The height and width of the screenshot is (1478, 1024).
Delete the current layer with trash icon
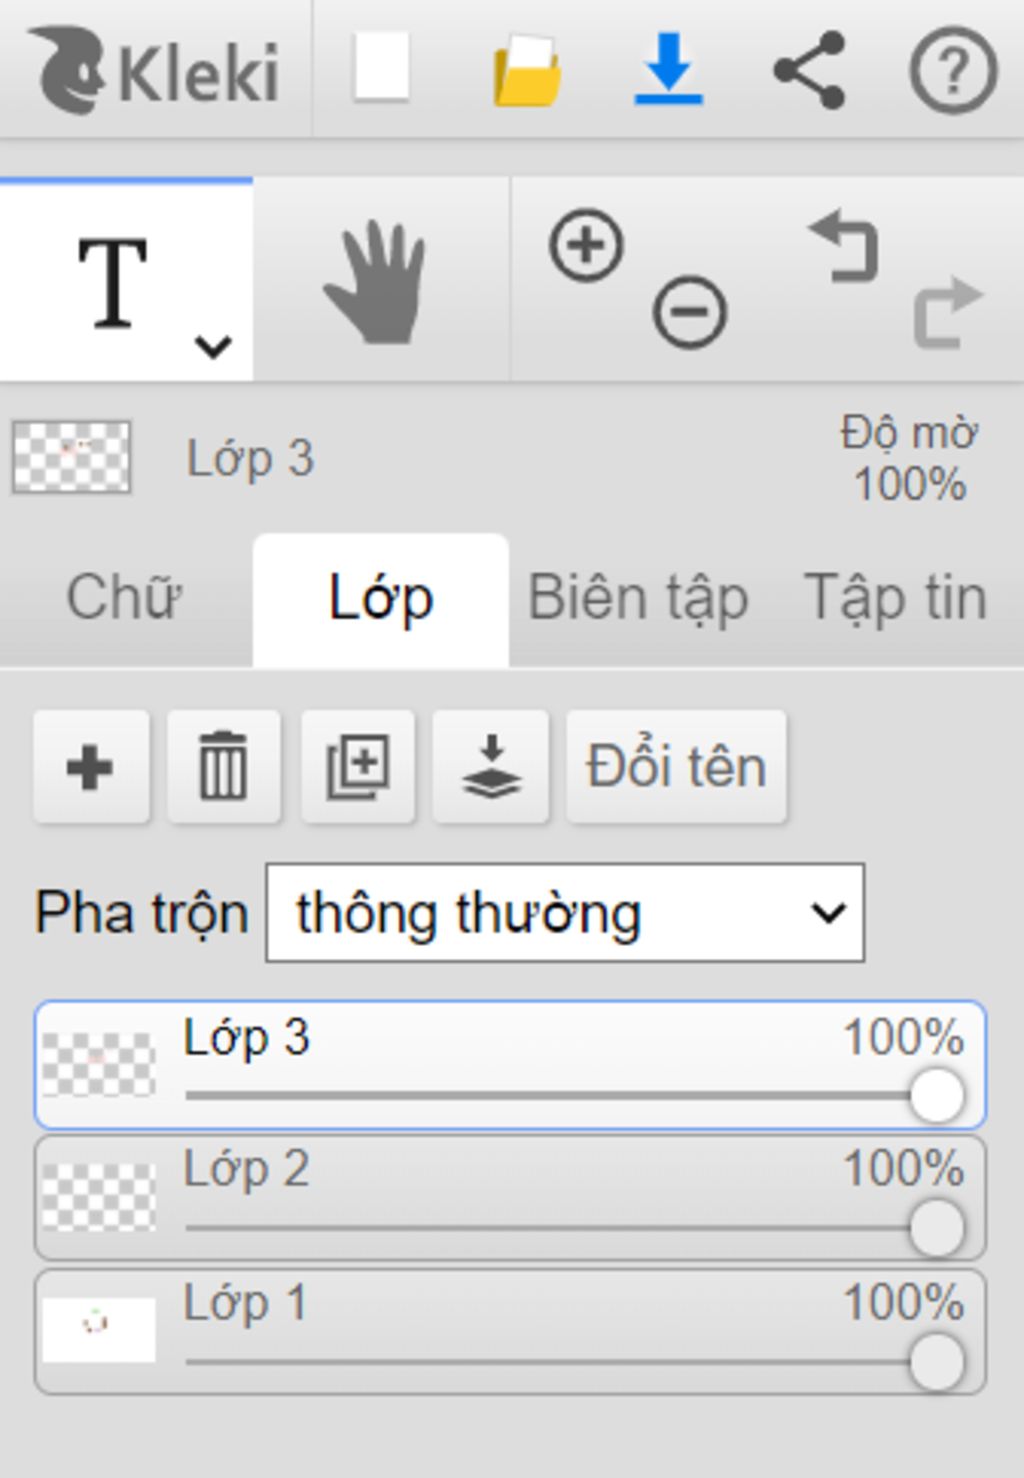point(224,767)
